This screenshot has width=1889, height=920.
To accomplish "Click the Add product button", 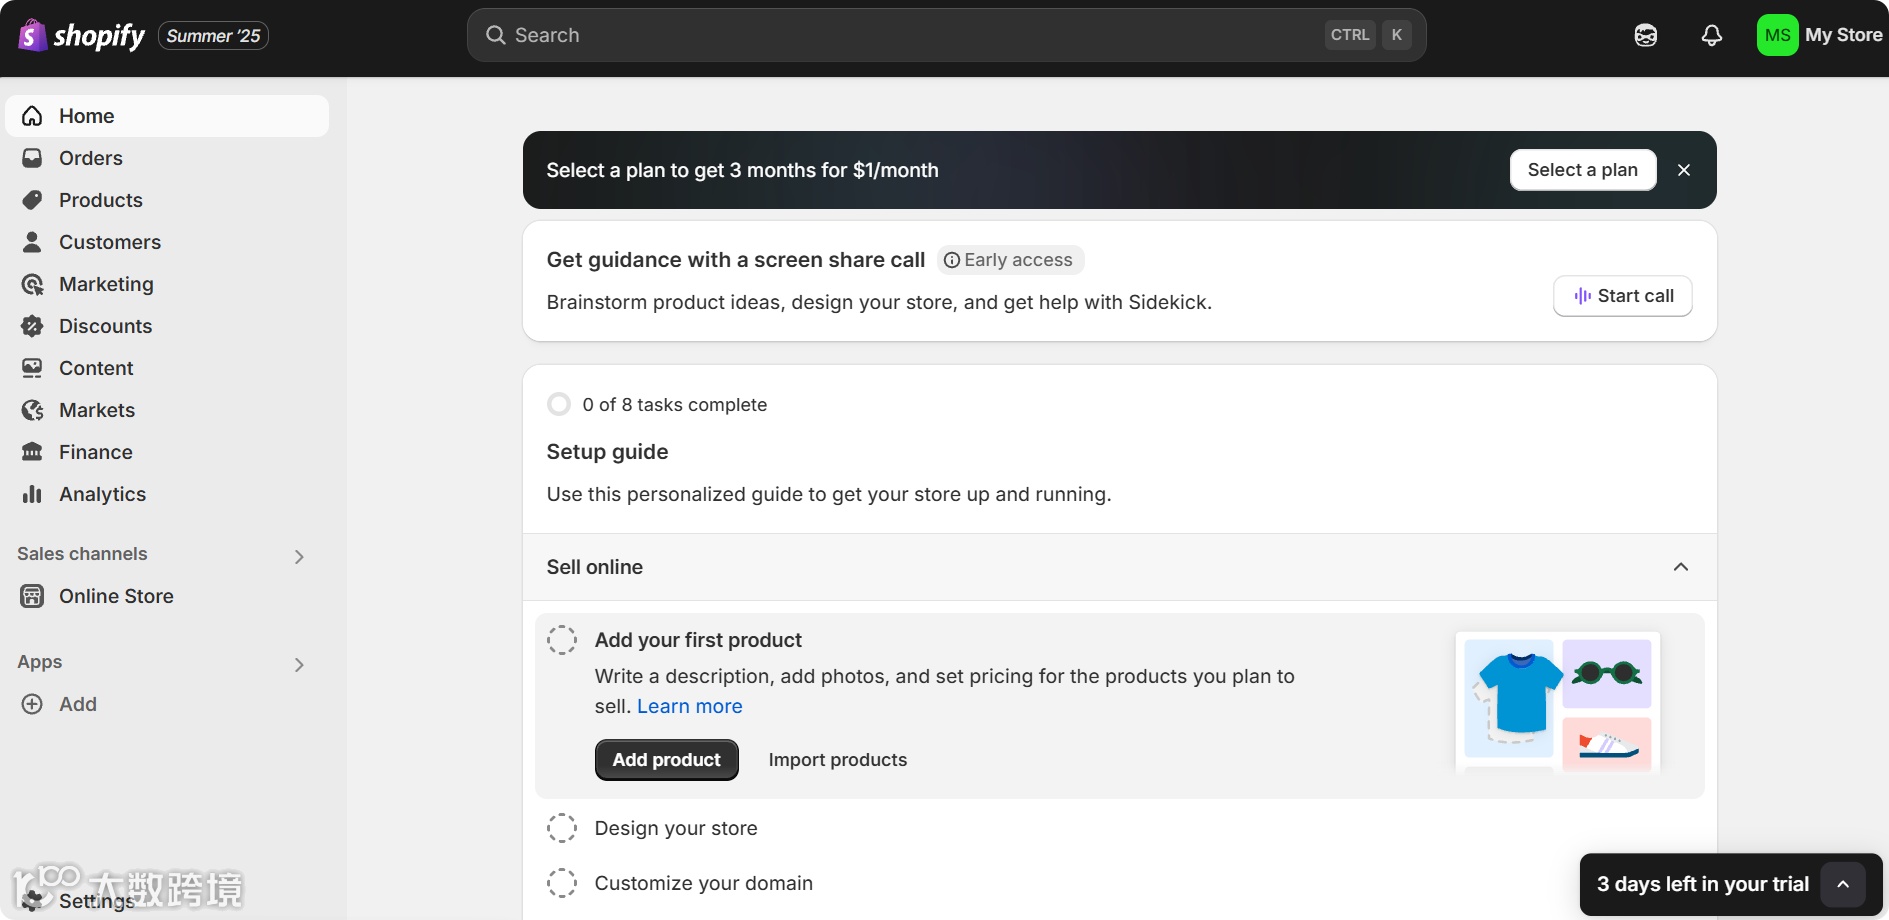I will point(666,760).
